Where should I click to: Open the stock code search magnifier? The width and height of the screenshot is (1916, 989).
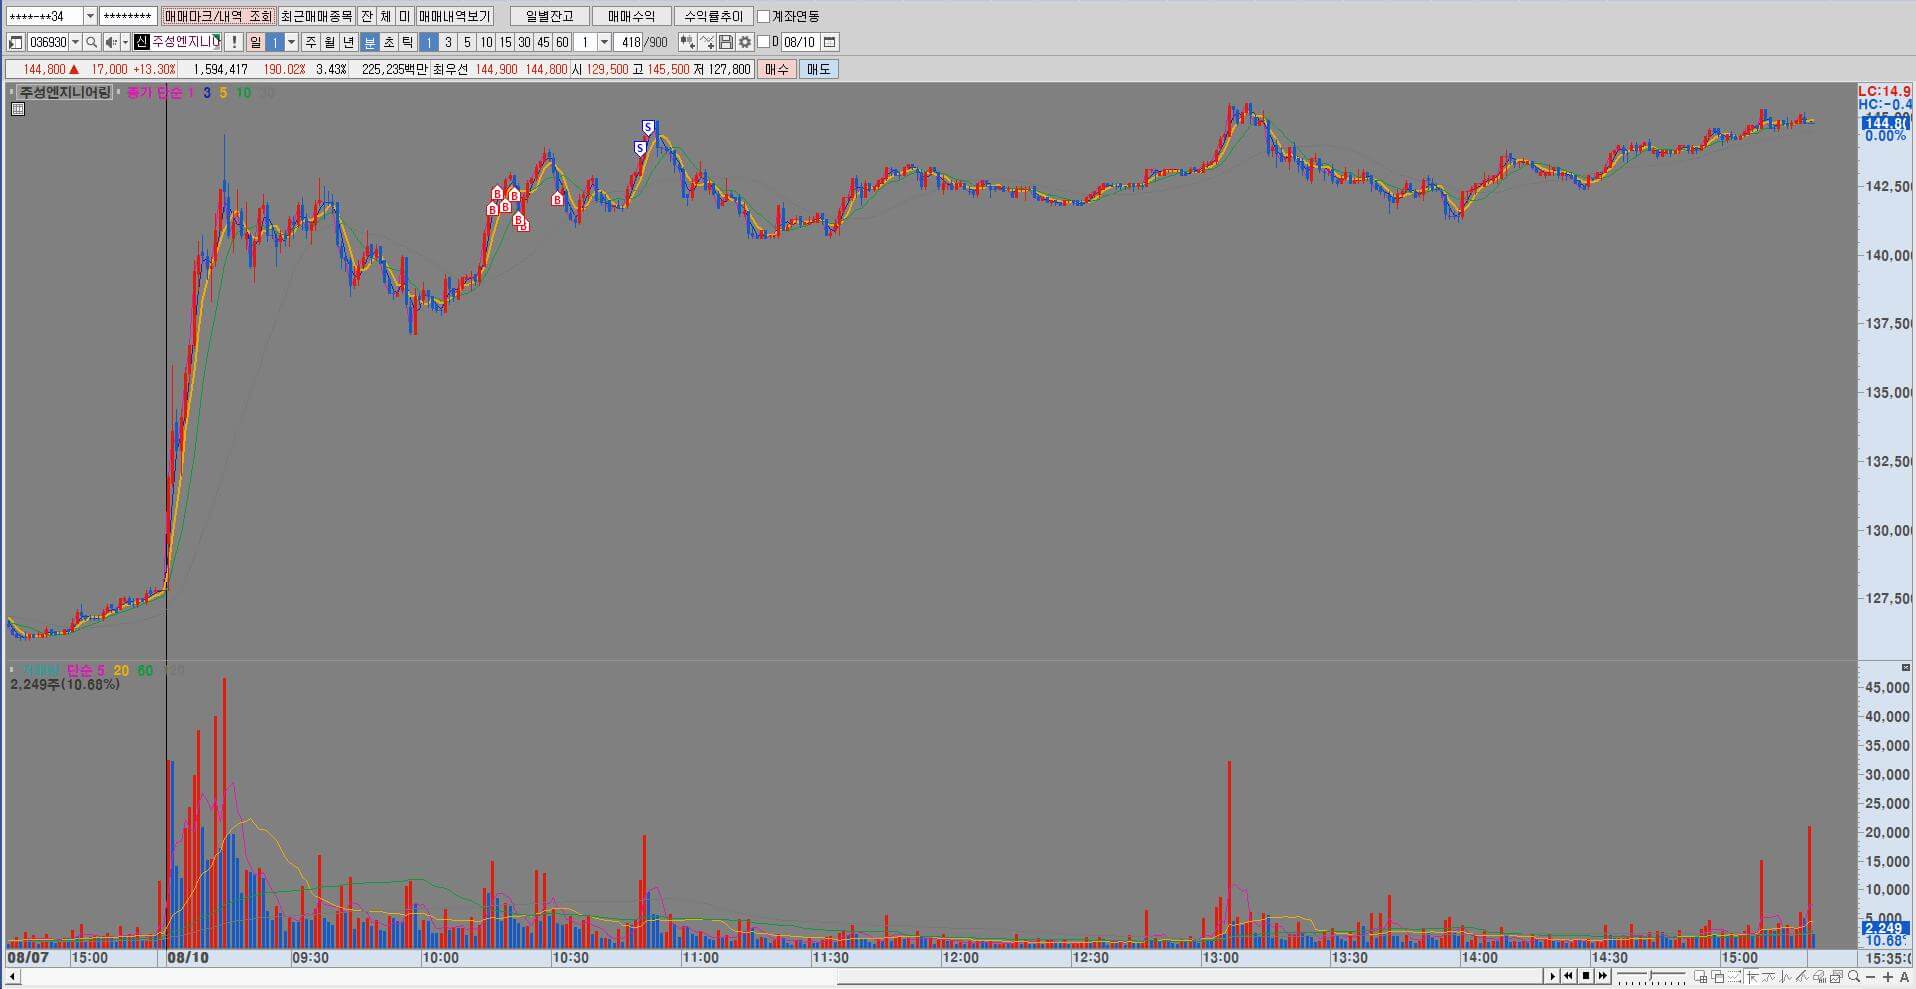coord(92,42)
